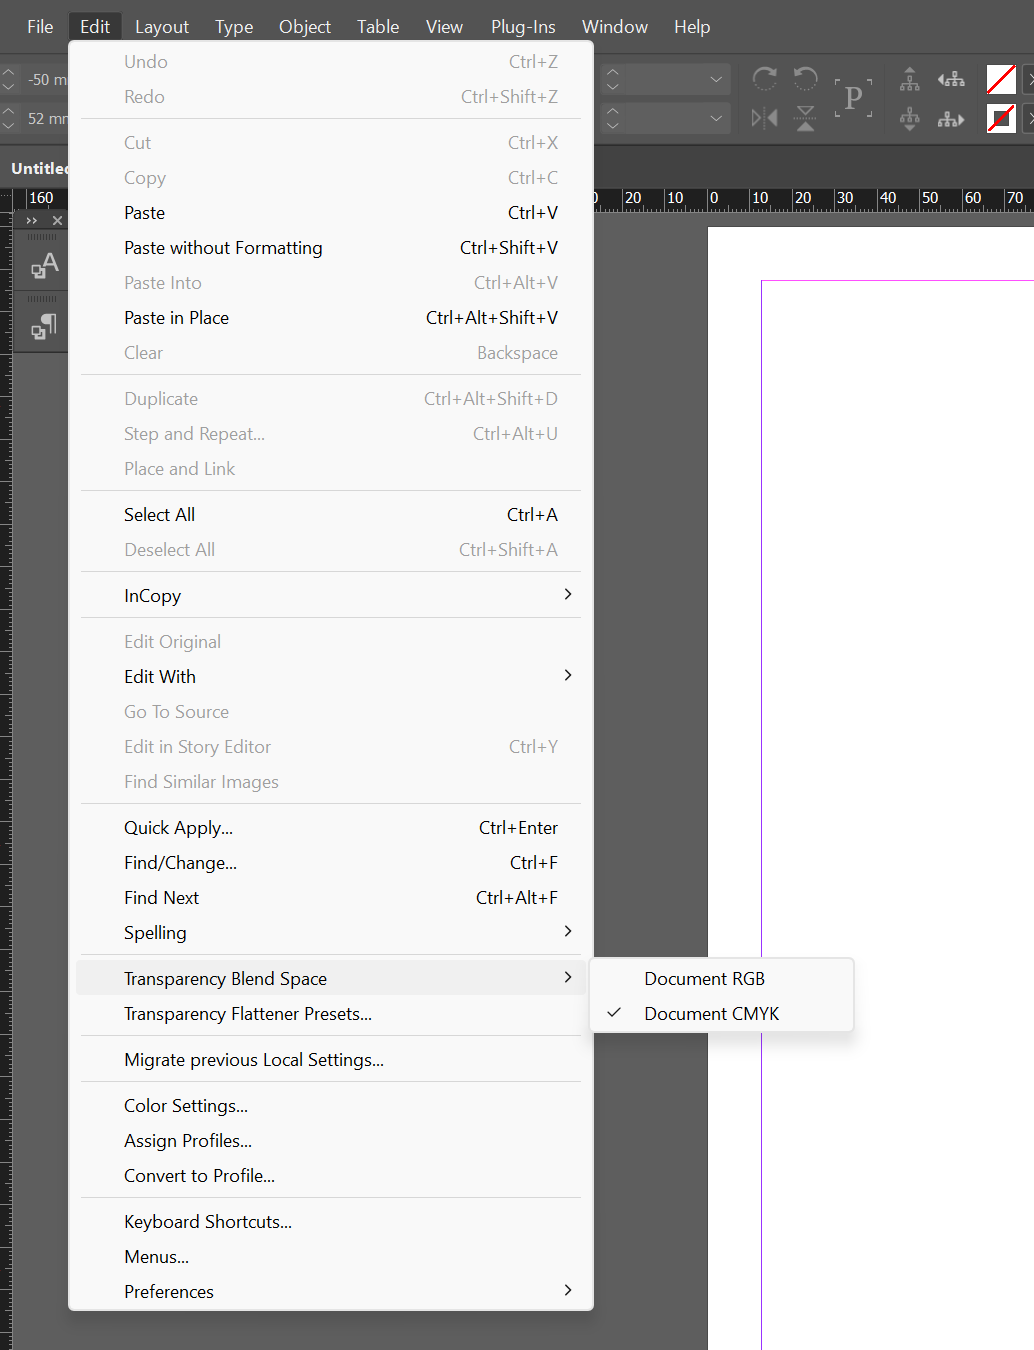
Task: Choose Find Next
Action: (x=330, y=898)
